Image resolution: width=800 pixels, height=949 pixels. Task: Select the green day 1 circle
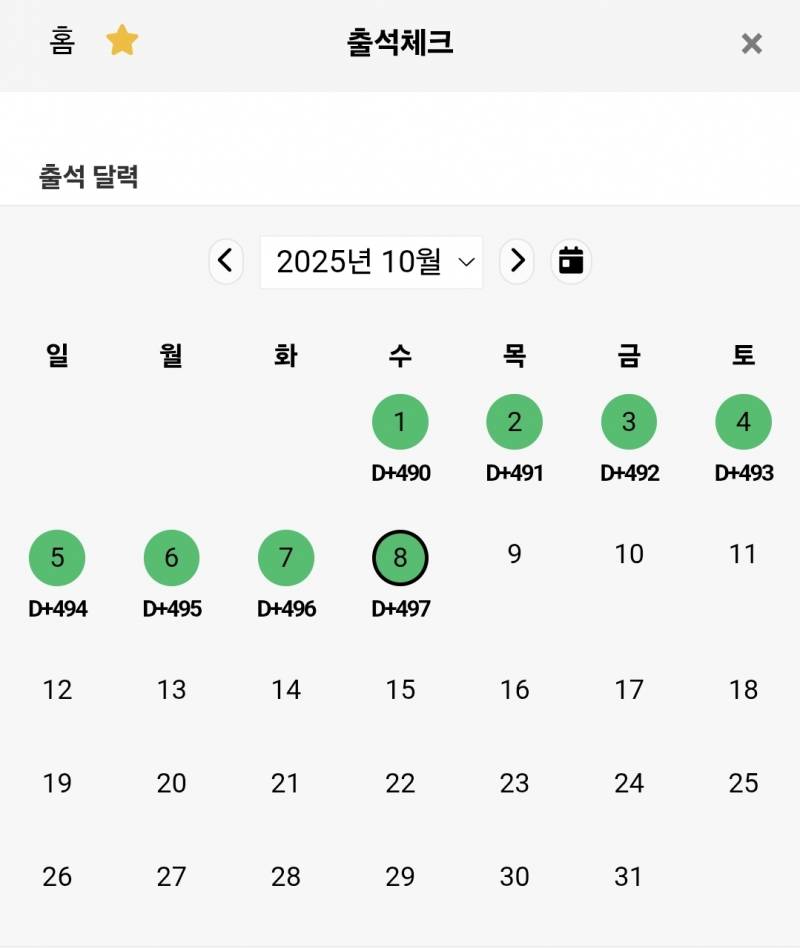[x=400, y=422]
